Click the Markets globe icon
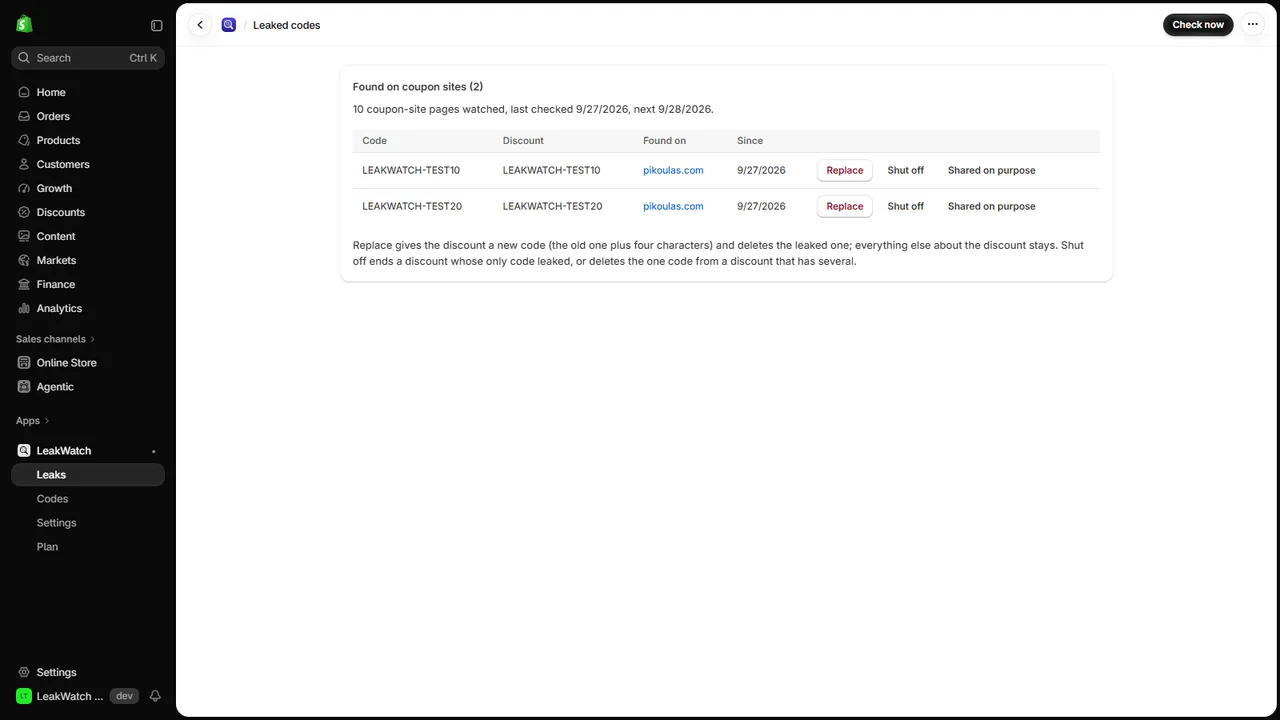Screen dimensions: 1280x720 tap(24, 260)
